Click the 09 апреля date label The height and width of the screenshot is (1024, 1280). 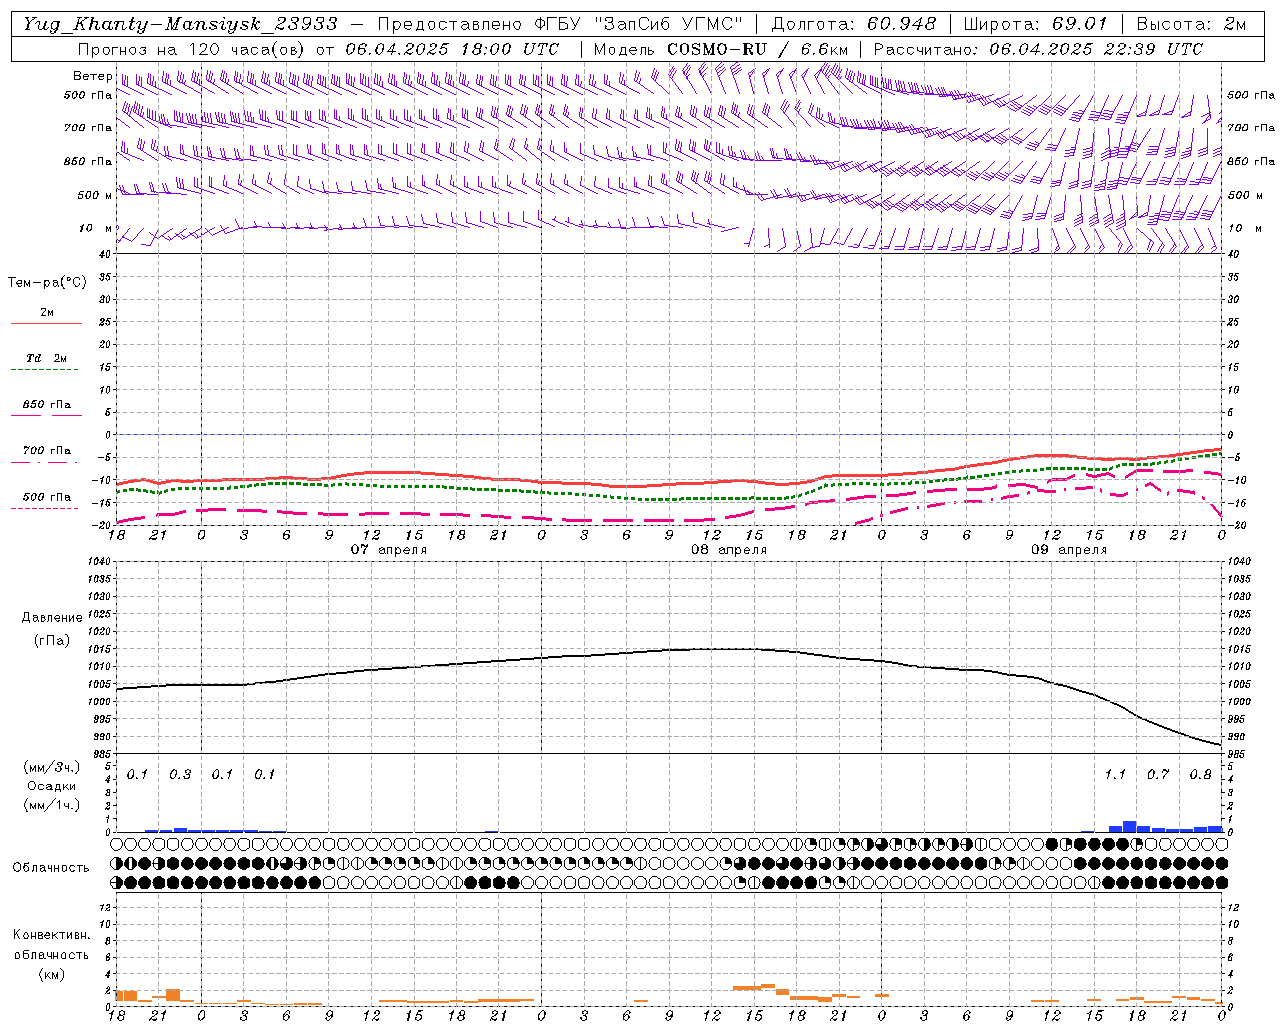click(x=1069, y=550)
